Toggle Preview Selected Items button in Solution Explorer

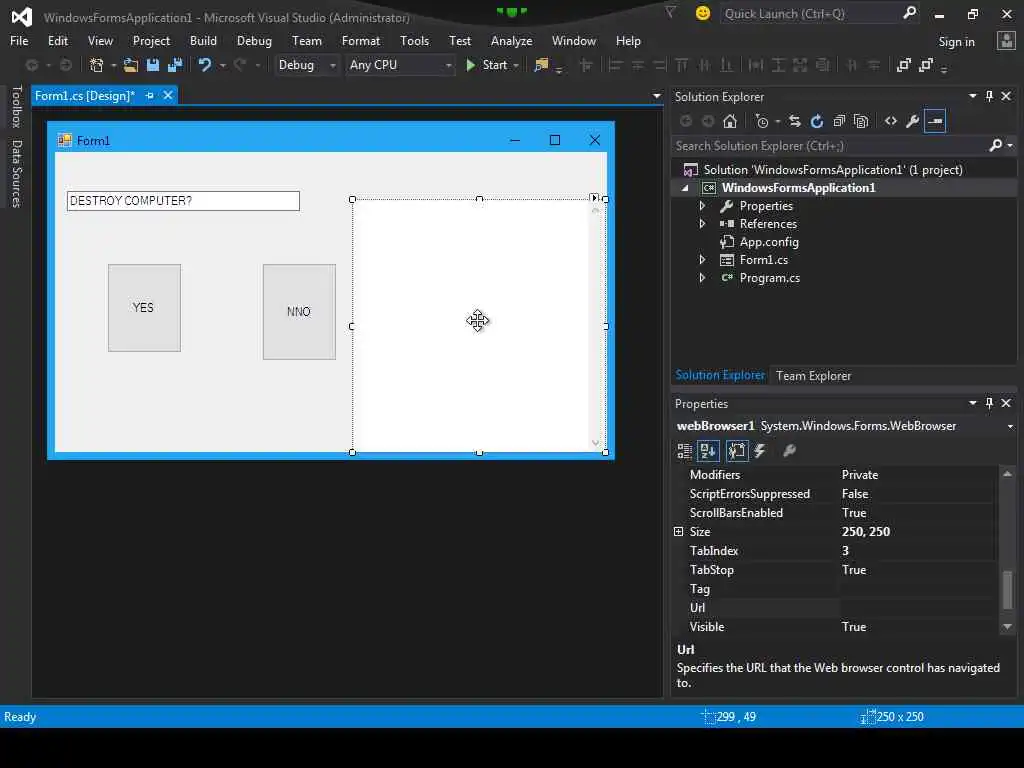point(935,121)
